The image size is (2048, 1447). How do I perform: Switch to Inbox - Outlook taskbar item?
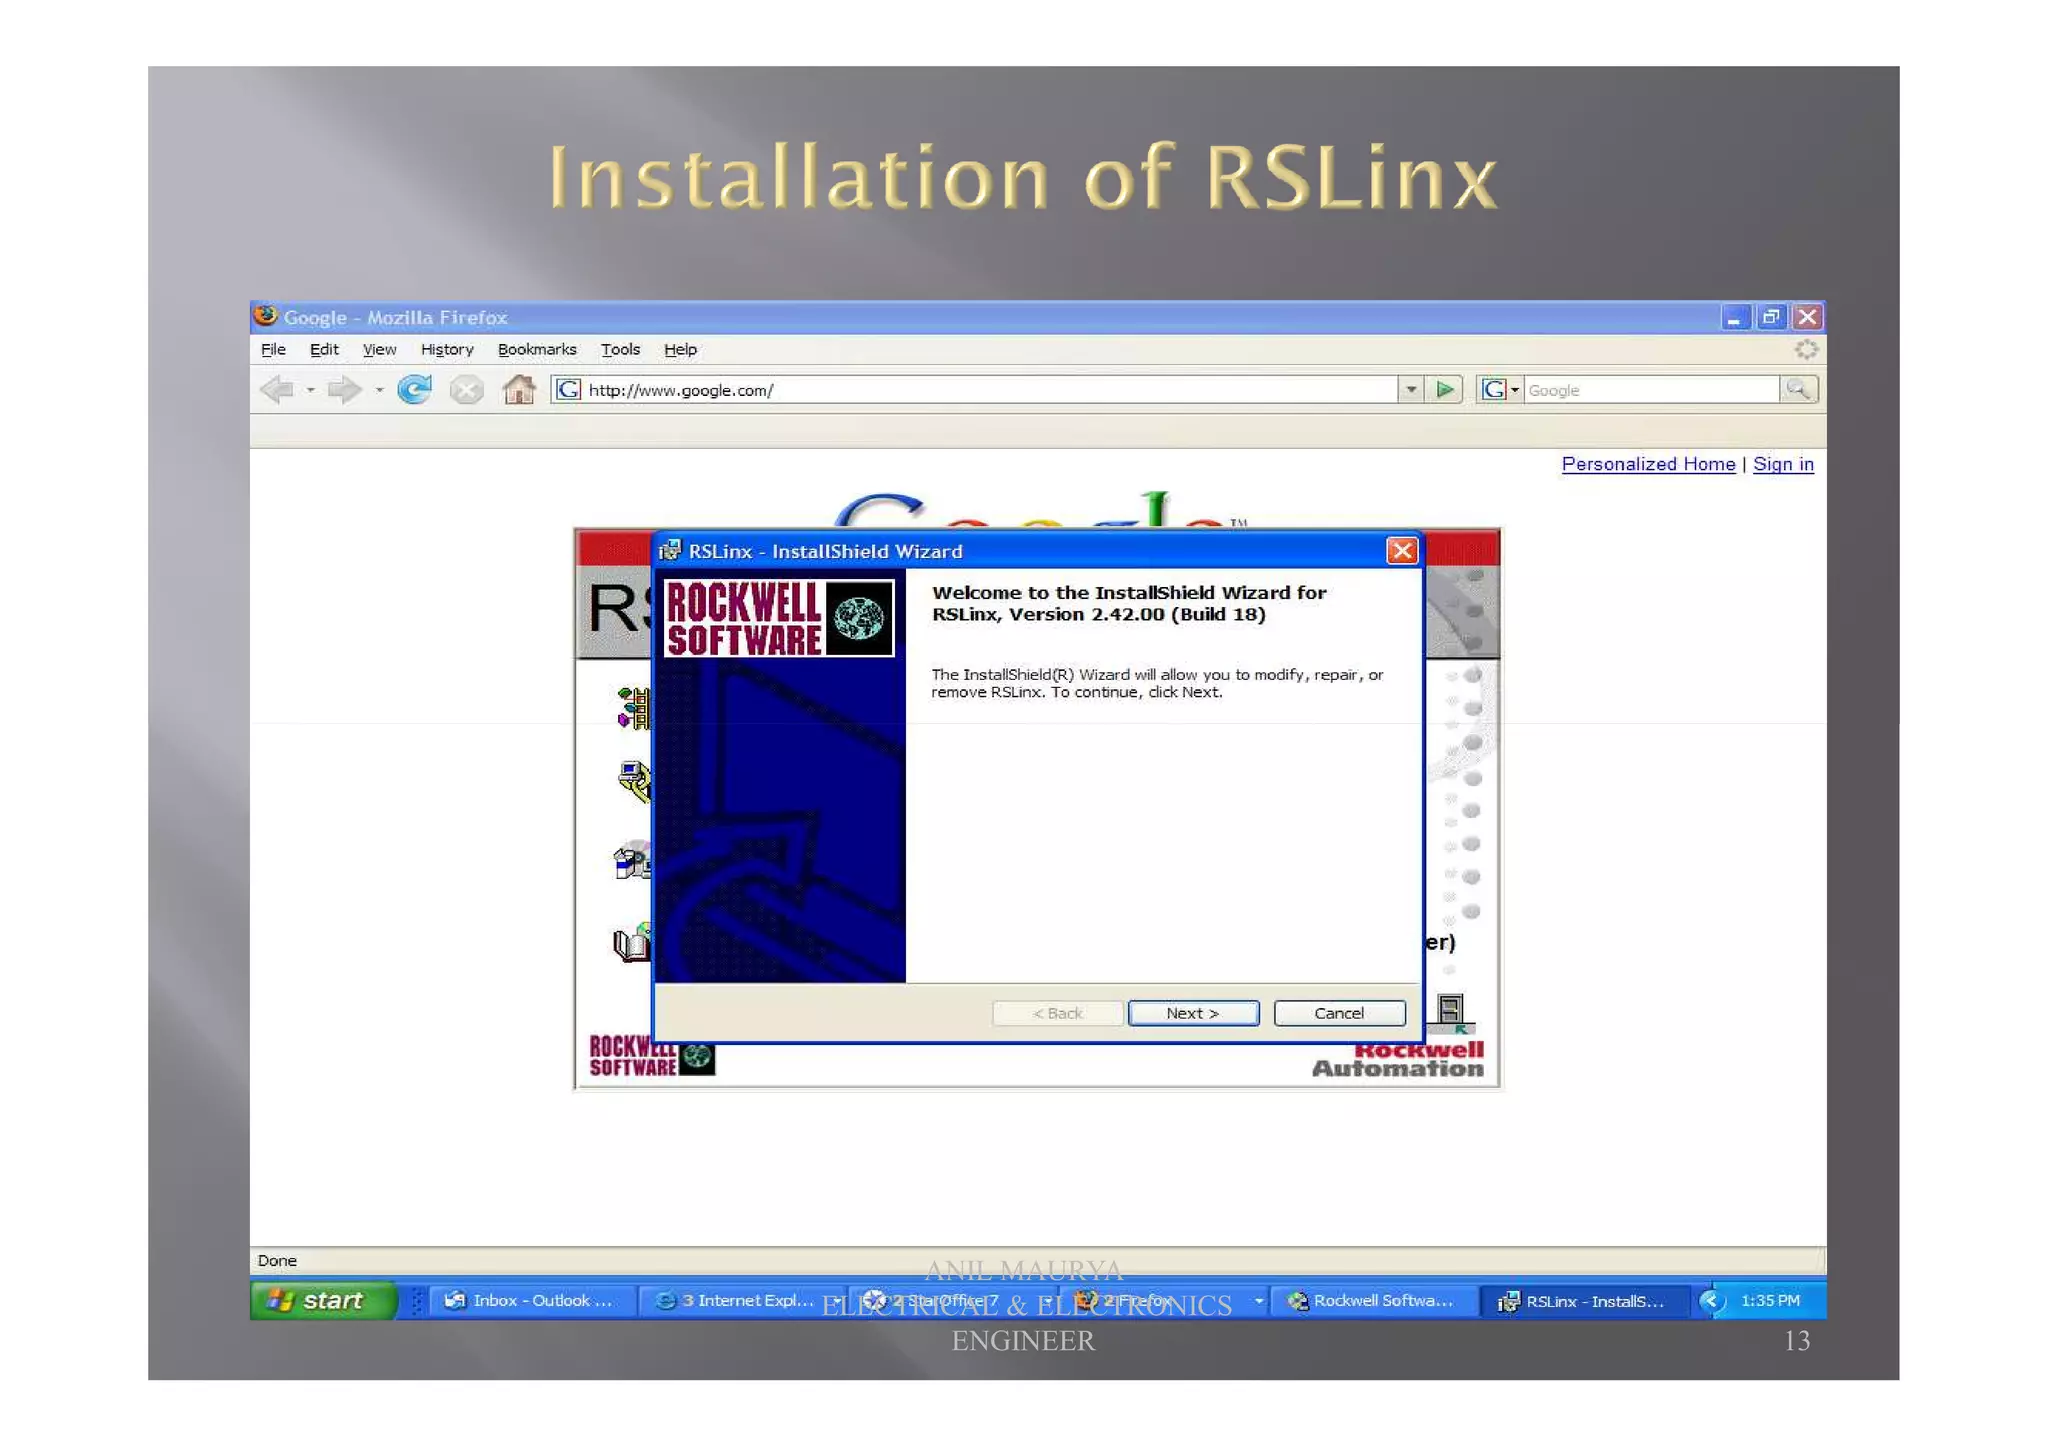pyautogui.click(x=530, y=1301)
